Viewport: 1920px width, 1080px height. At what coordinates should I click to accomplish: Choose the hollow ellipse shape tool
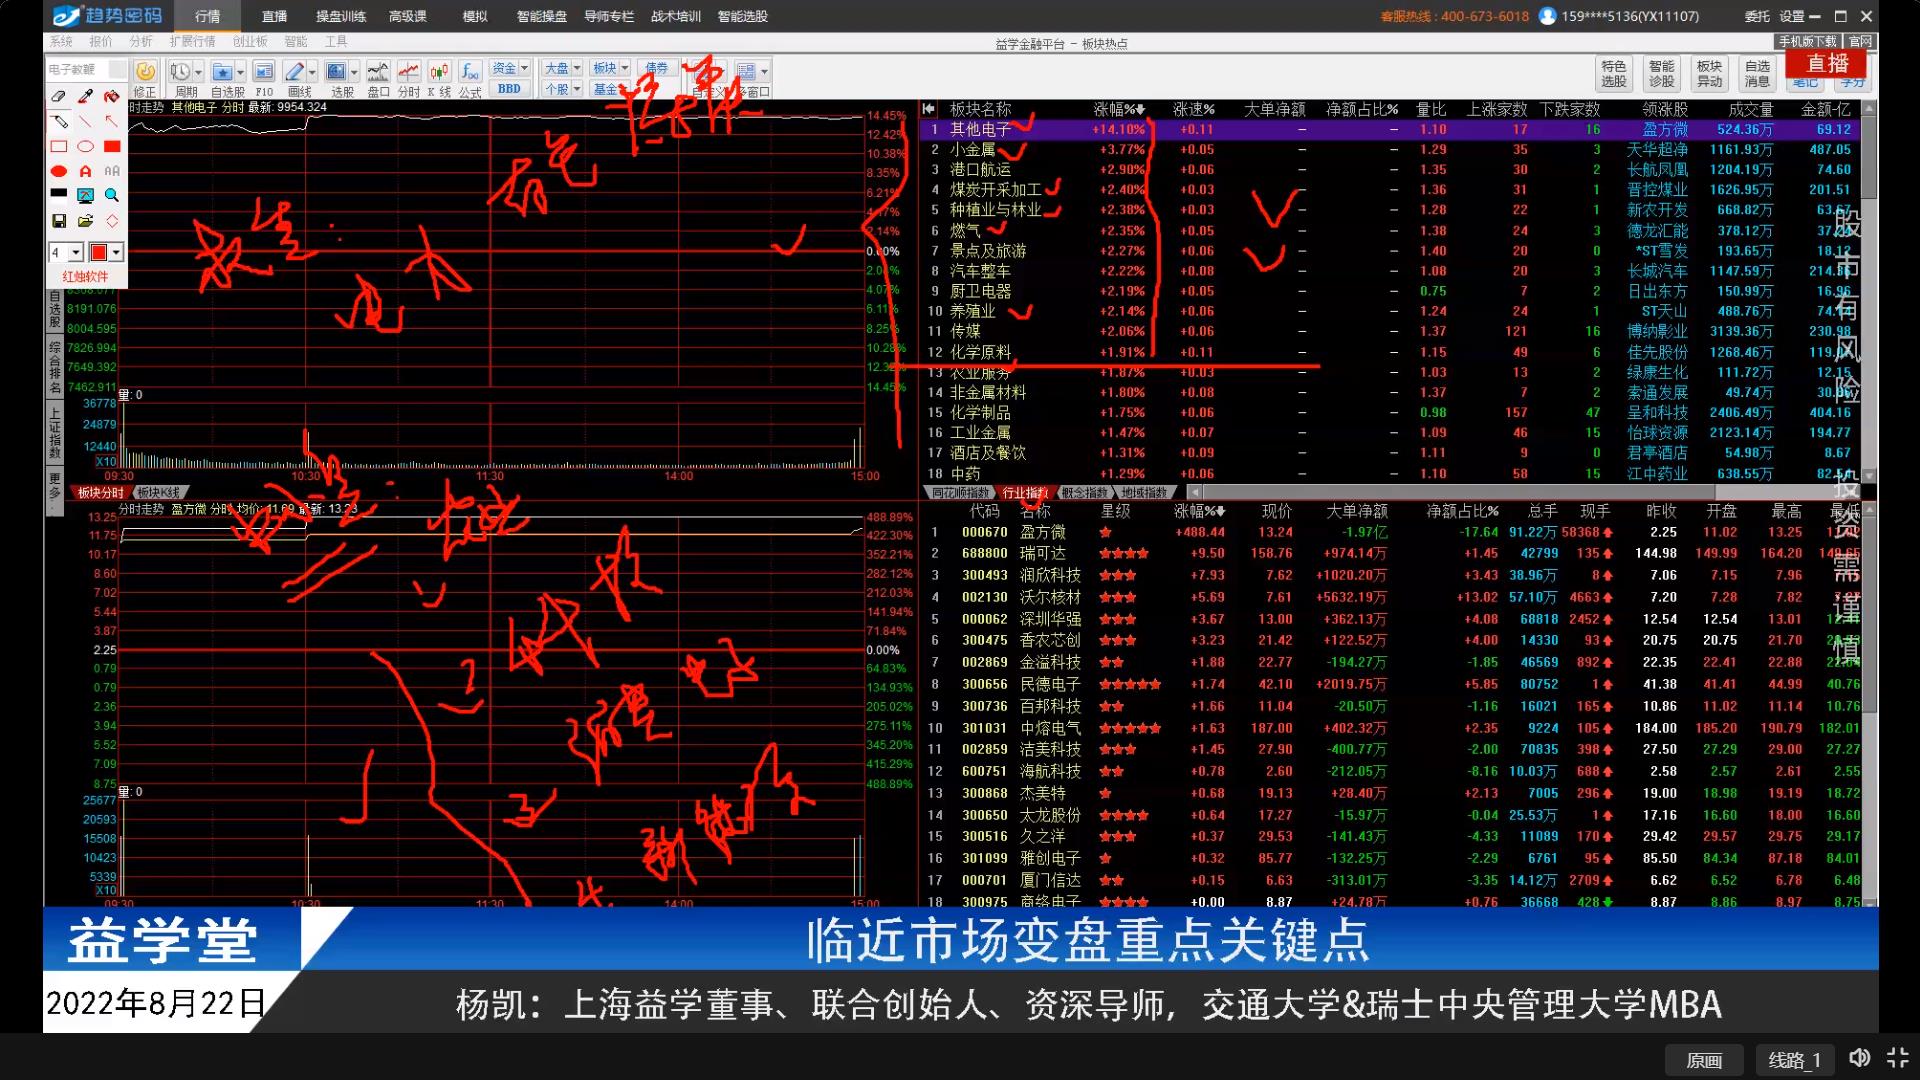click(x=85, y=147)
